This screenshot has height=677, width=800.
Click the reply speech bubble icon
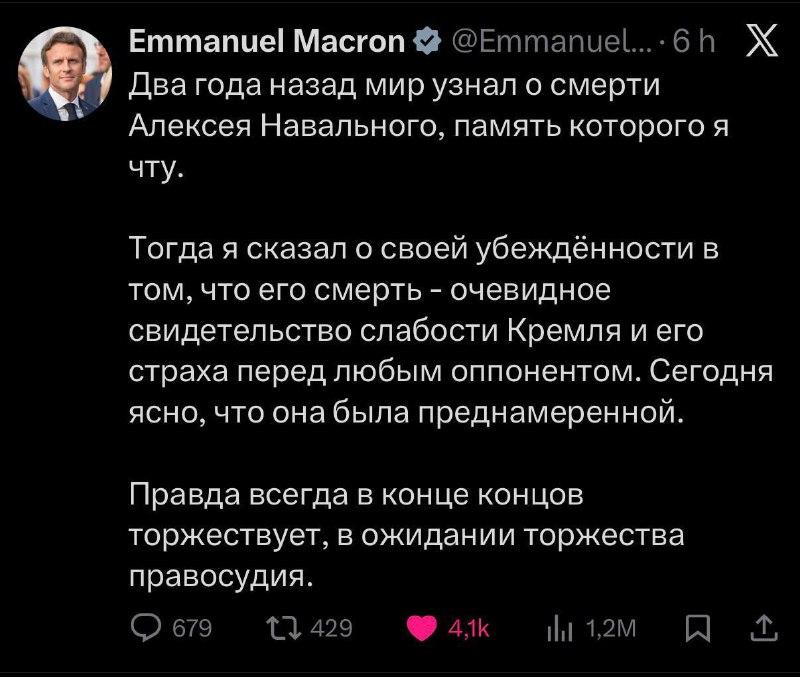click(149, 628)
